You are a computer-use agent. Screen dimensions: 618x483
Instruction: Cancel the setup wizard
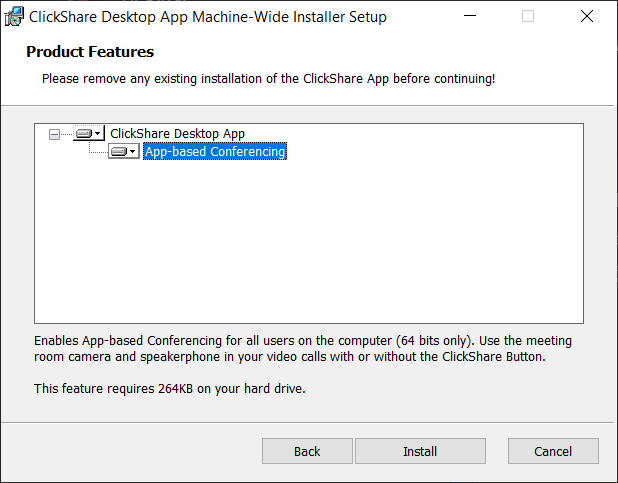(553, 451)
